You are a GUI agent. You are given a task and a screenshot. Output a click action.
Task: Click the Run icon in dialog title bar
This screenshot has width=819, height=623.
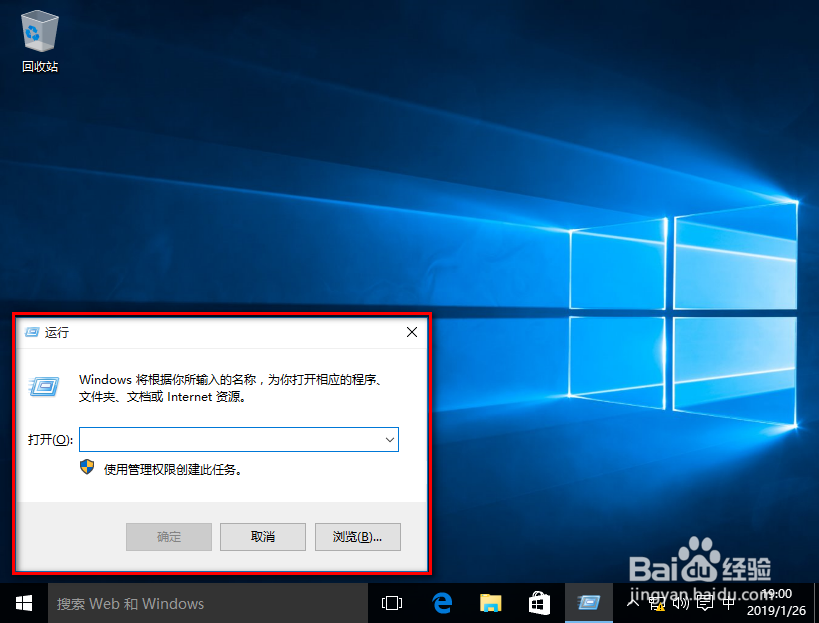coord(32,332)
